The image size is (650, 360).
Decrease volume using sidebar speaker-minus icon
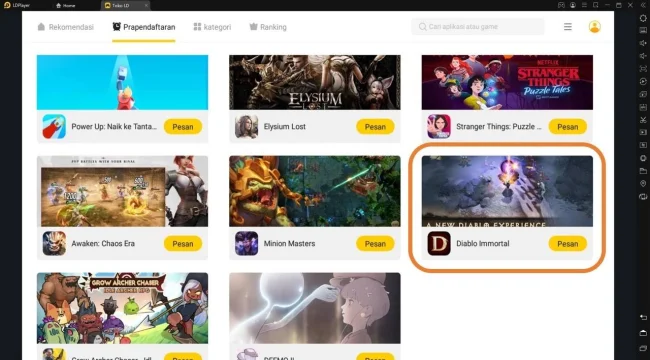click(x=643, y=56)
